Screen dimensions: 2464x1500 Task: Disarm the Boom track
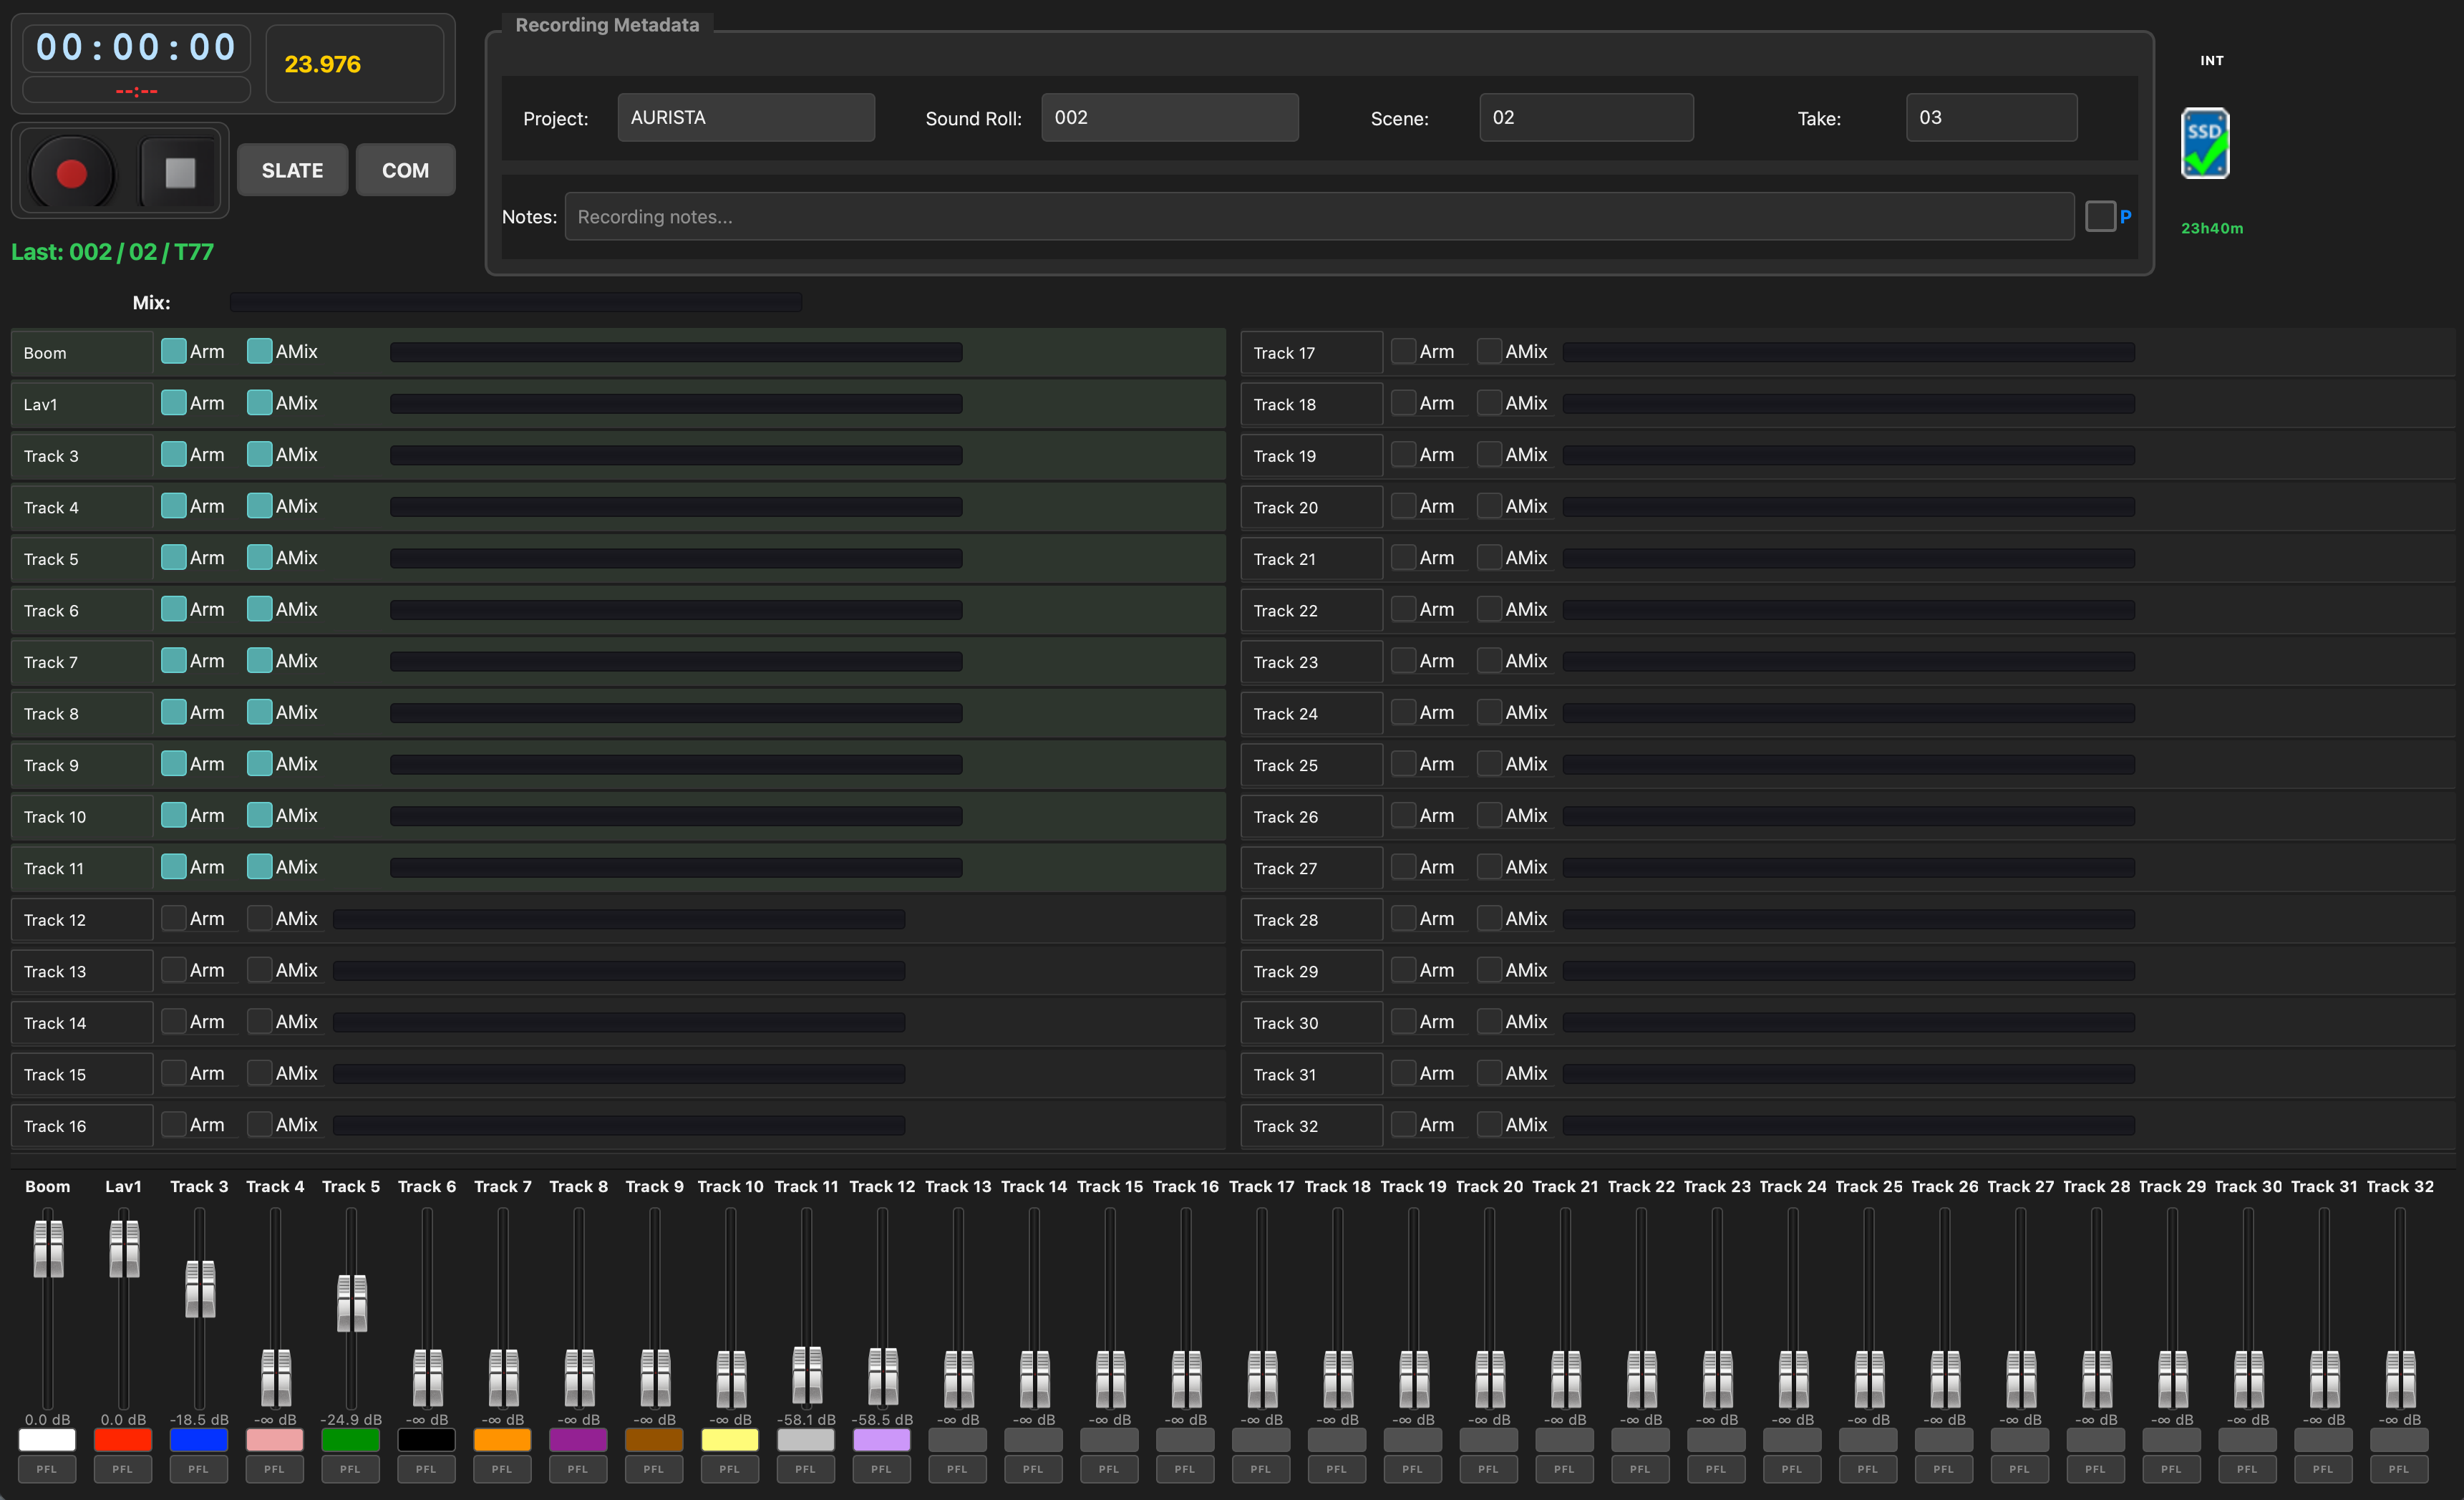[174, 351]
